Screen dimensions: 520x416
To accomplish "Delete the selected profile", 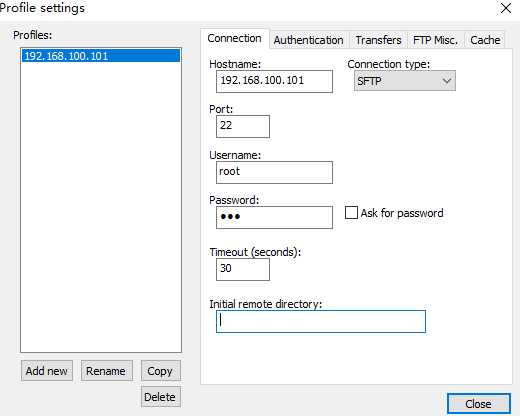I will pos(161,397).
